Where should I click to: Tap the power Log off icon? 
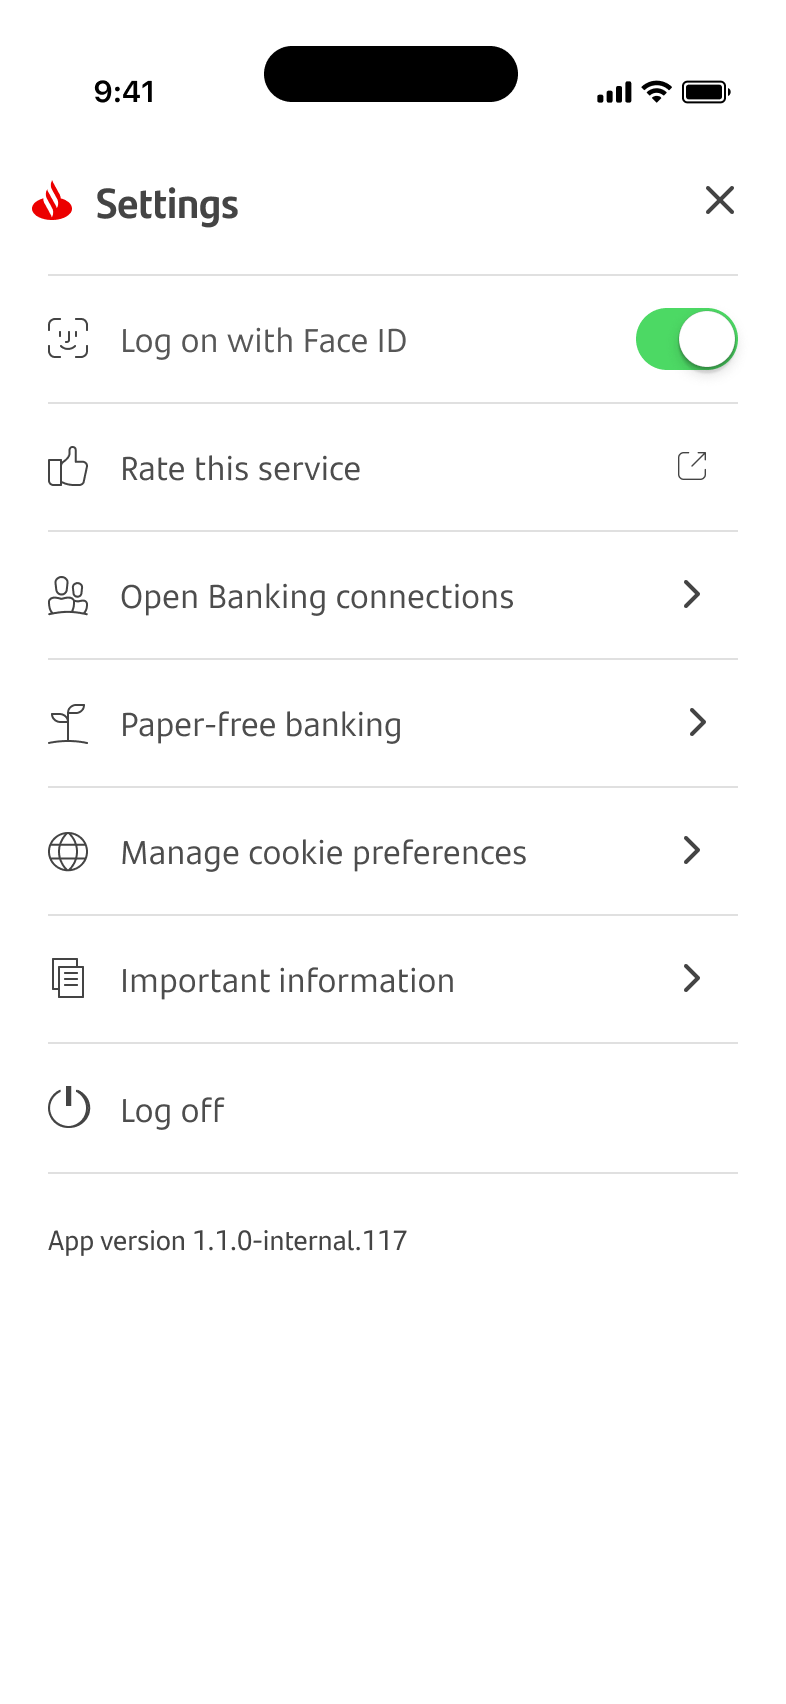pos(69,1108)
